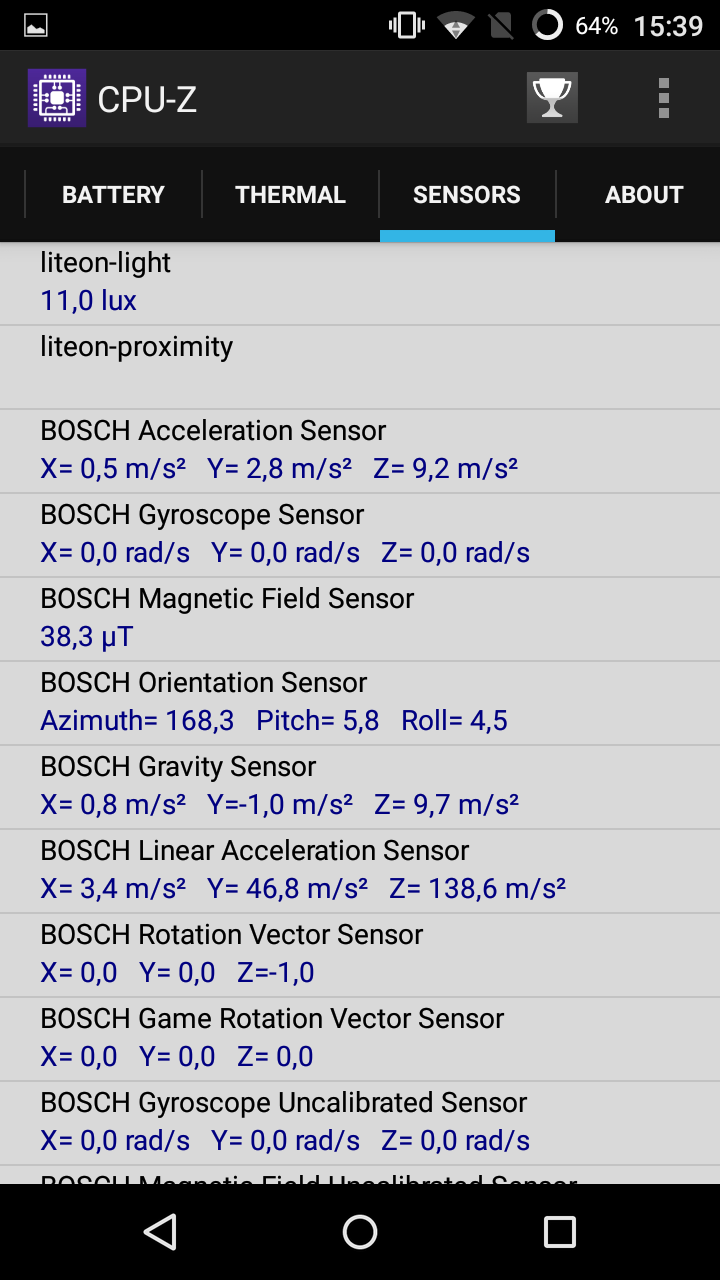Select BOSCH Orientation Sensor entry
This screenshot has height=1280, width=720.
tap(360, 703)
